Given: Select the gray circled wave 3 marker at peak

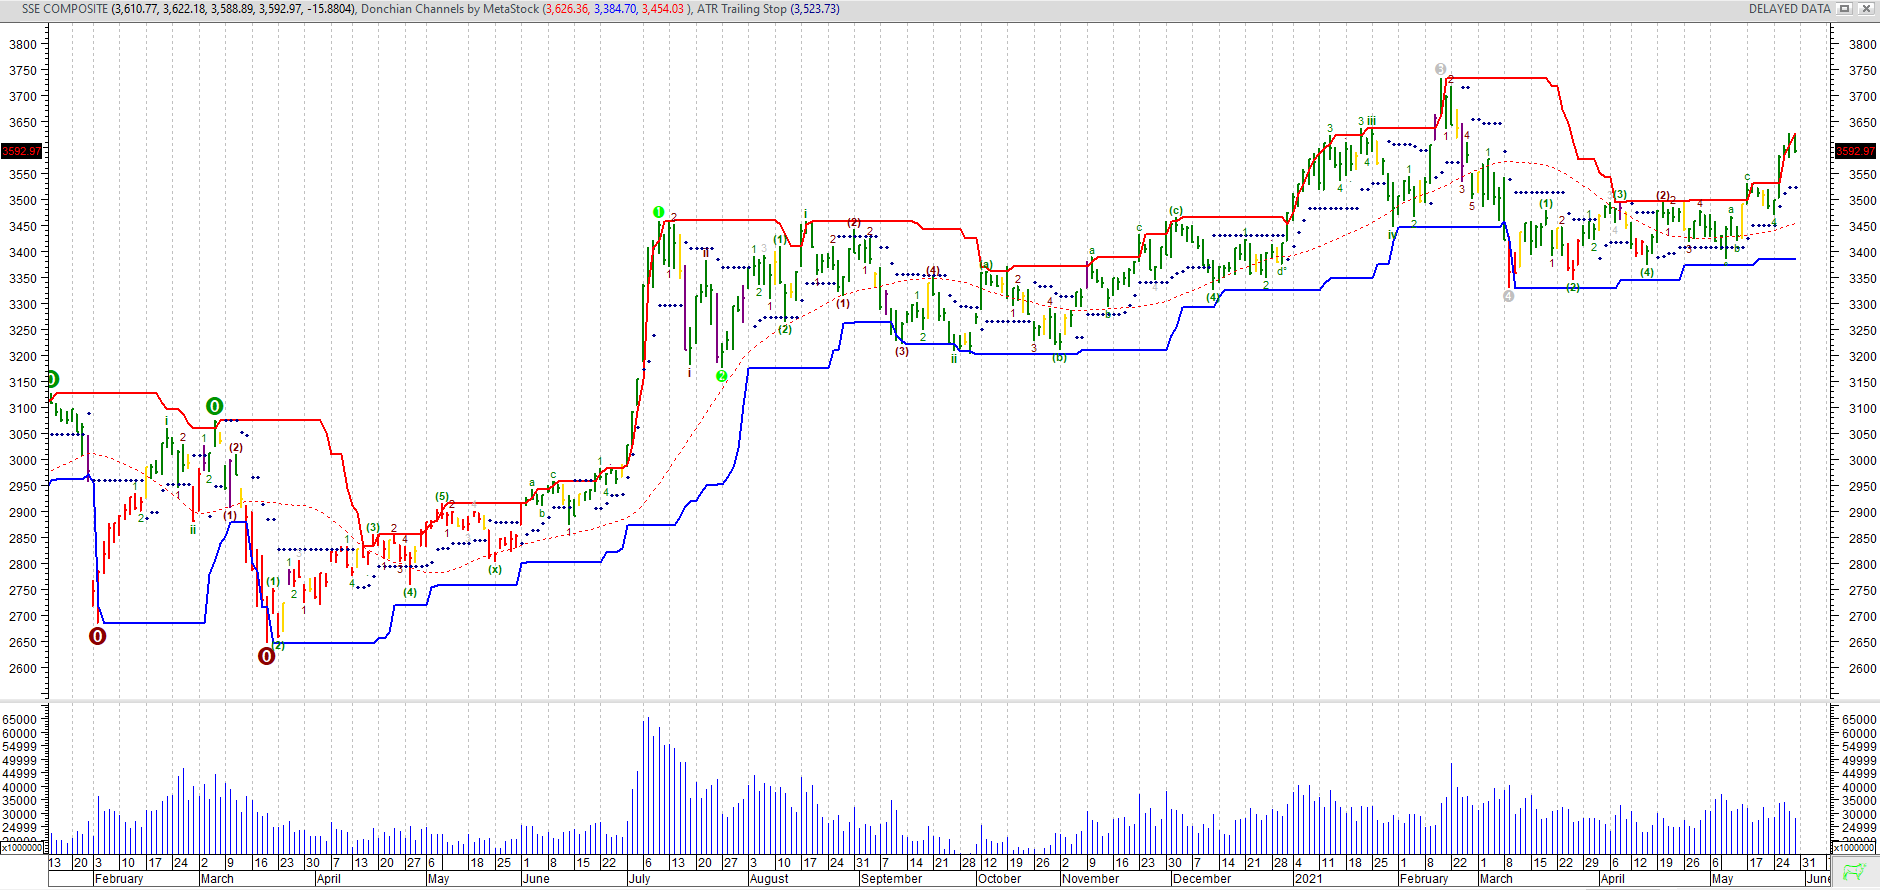Looking at the screenshot, I should tap(1440, 69).
